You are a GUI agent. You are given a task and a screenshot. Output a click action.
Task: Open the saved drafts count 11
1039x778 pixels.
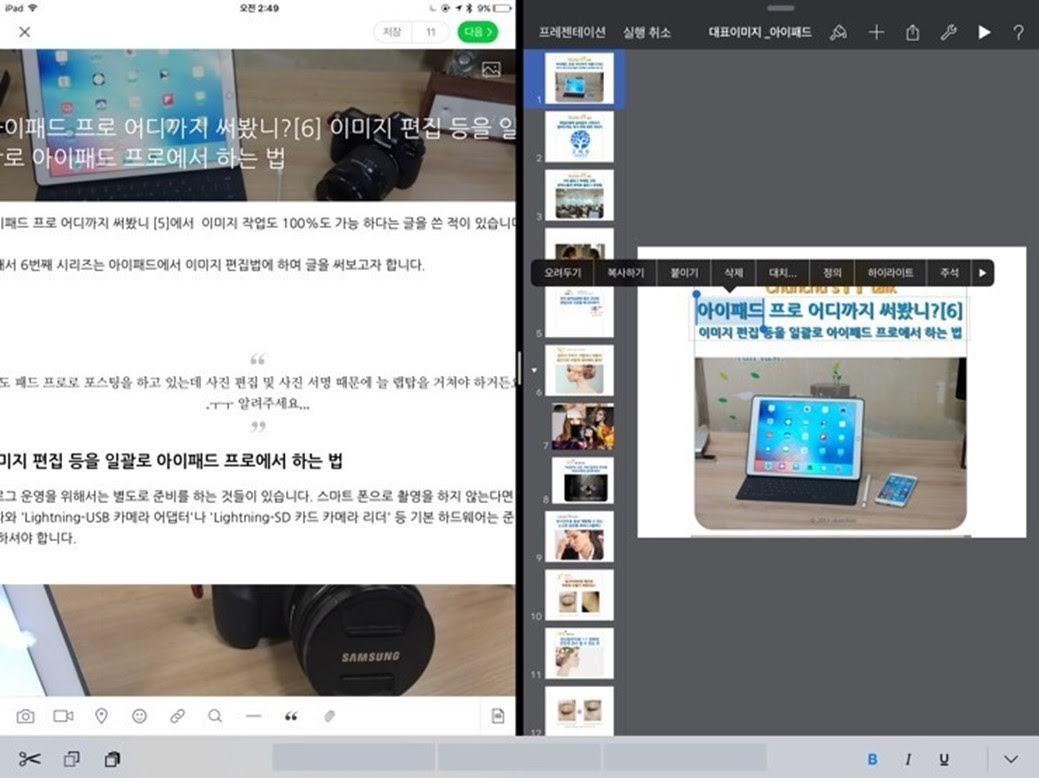(431, 32)
